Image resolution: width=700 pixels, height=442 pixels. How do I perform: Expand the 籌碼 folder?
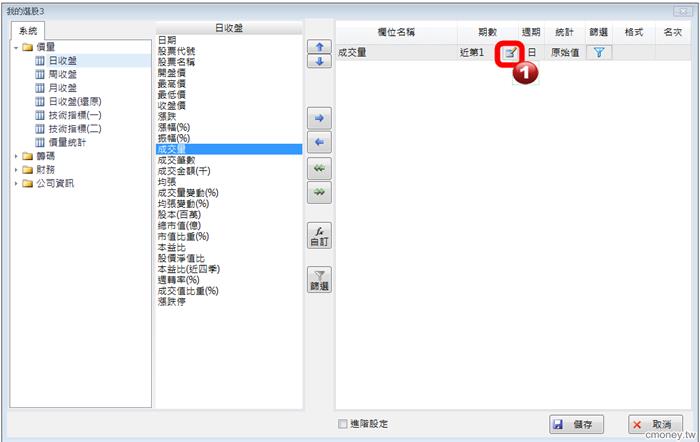click(16, 156)
